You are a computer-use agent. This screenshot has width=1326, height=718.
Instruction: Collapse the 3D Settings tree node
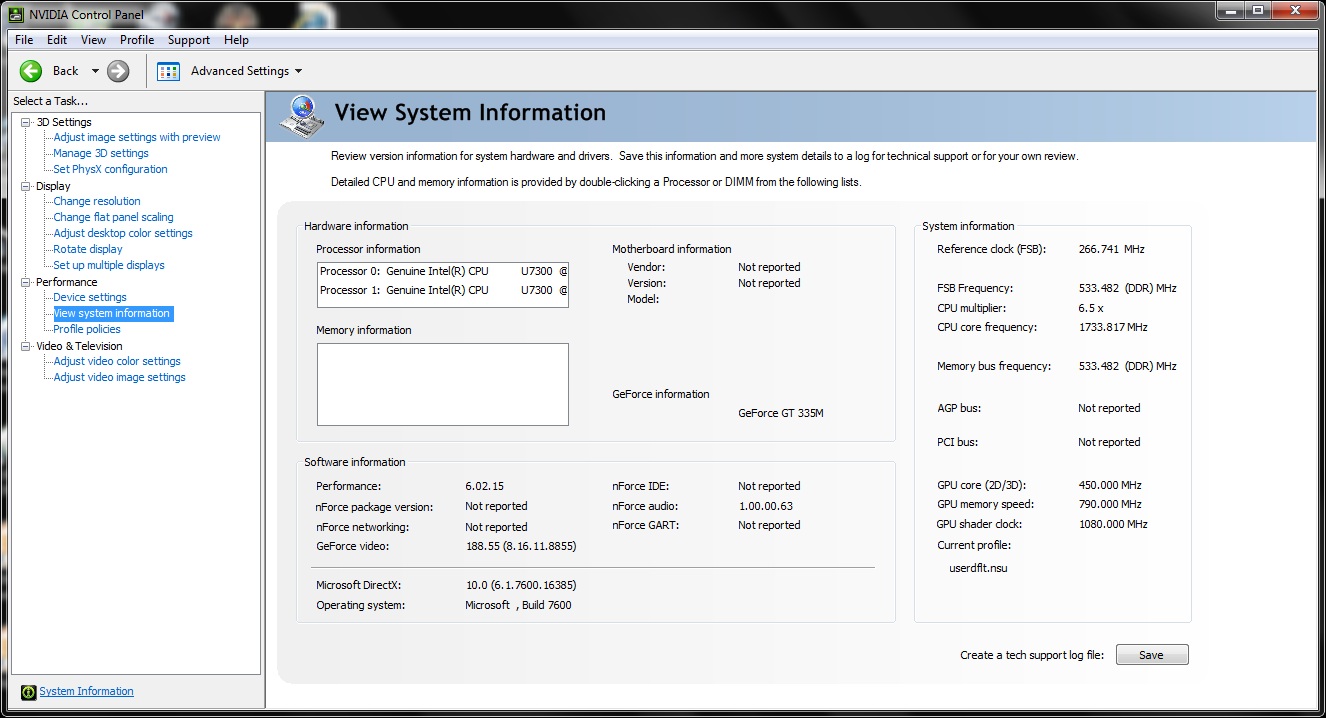coord(26,122)
